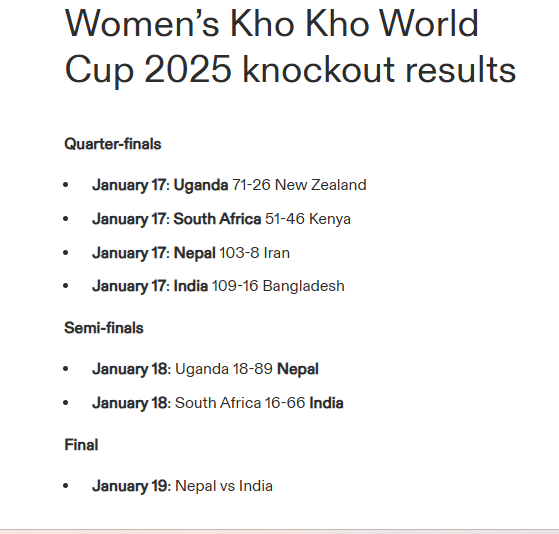Select the Quarter-finals subheading
Screen dimensions: 559x534
pyautogui.click(x=113, y=144)
